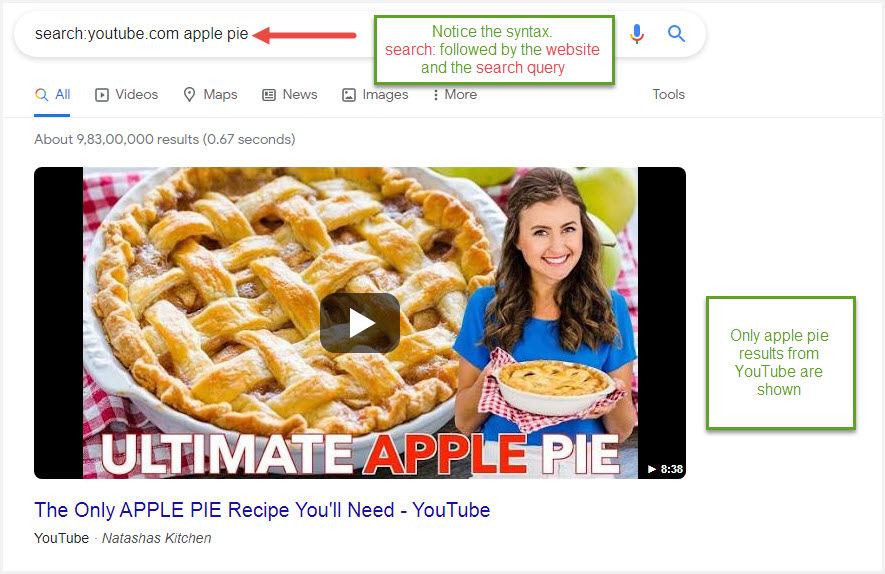Click the 8:38 video duration badge
This screenshot has width=885, height=574.
tap(665, 469)
